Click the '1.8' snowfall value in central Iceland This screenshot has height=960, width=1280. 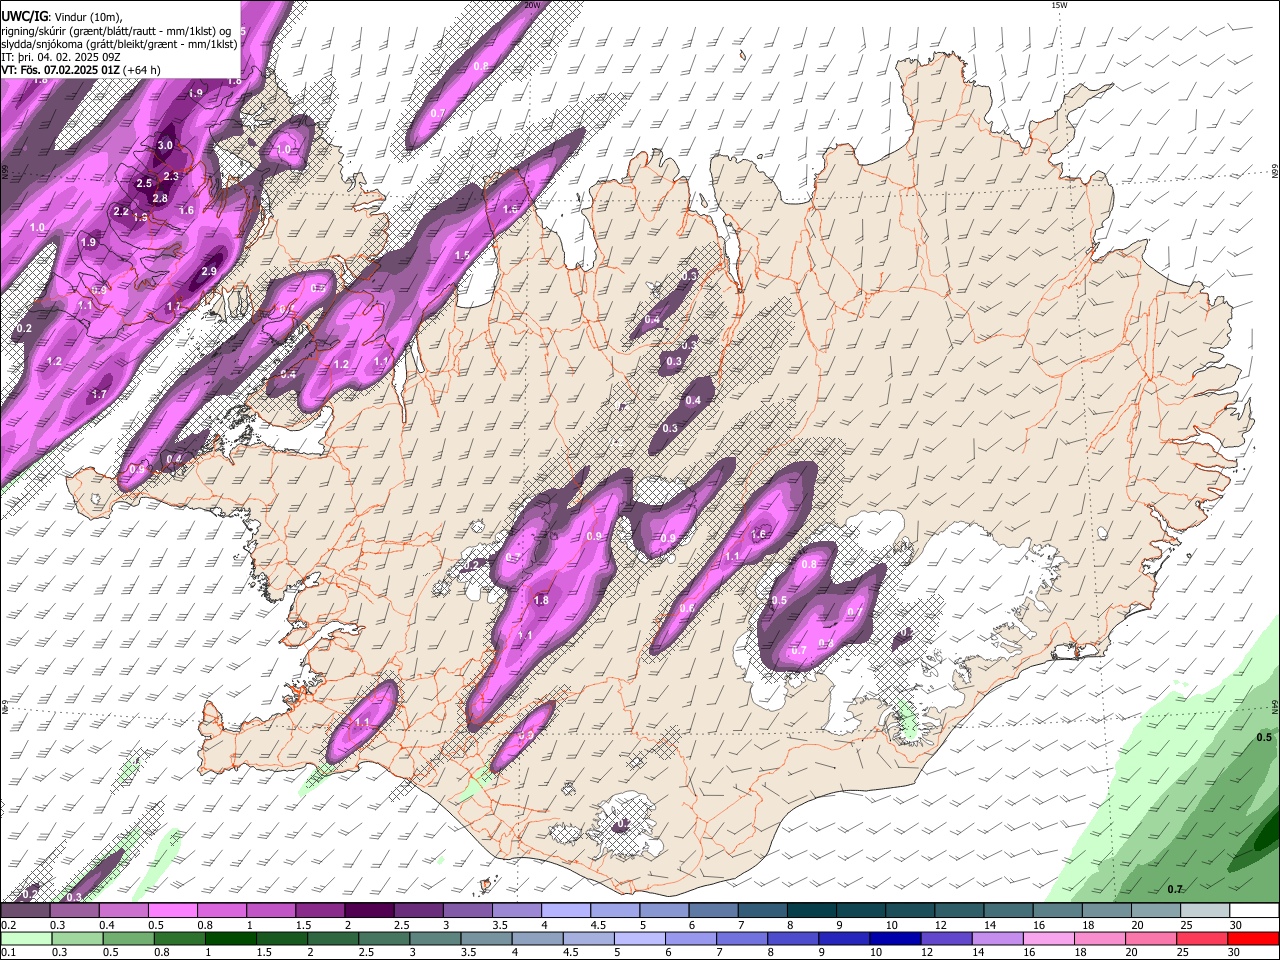(542, 601)
